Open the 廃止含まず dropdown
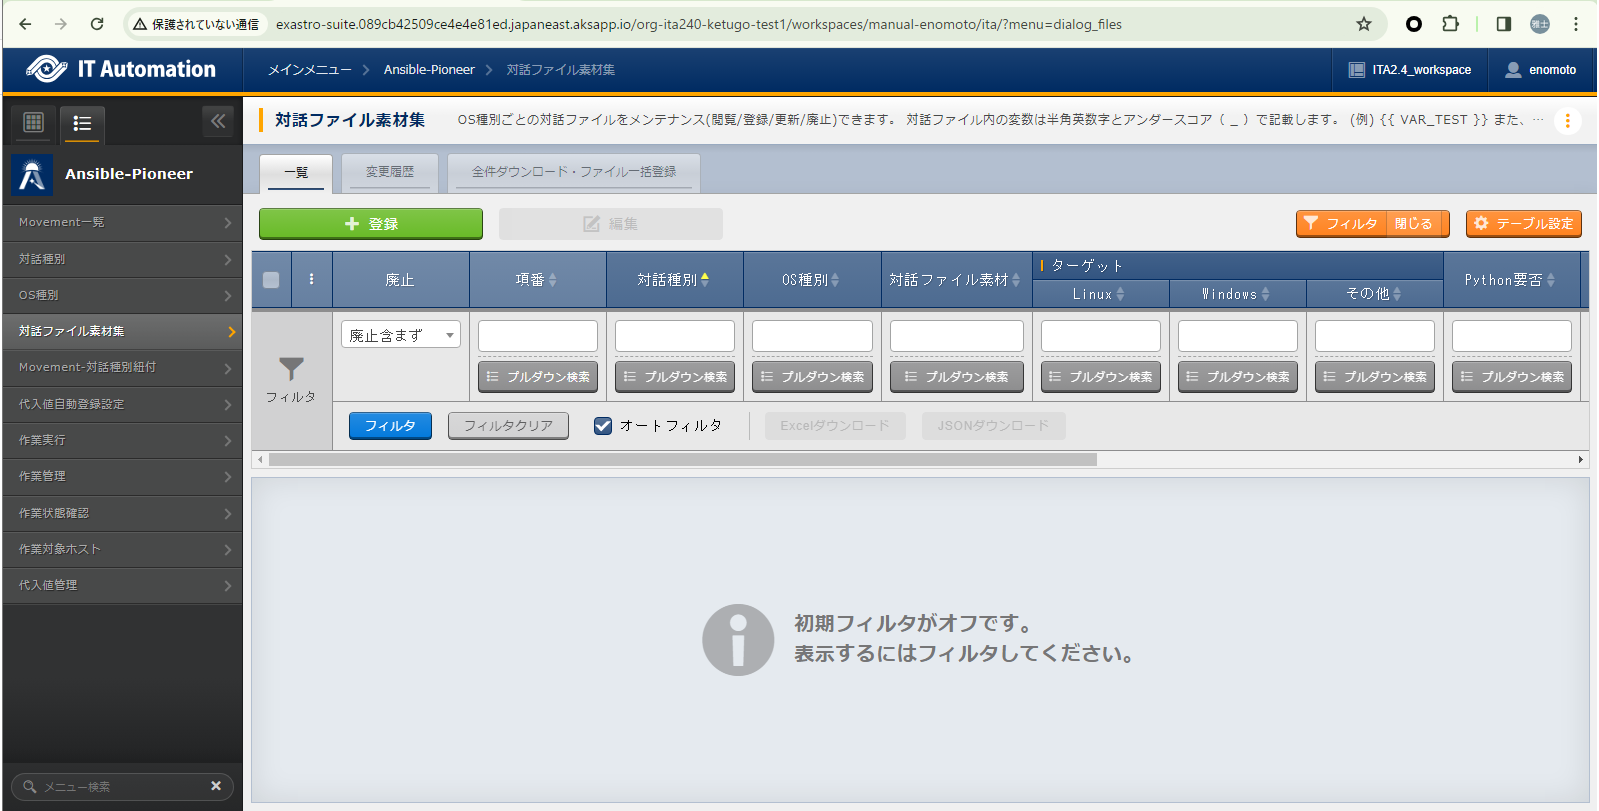This screenshot has height=811, width=1599. (x=400, y=335)
